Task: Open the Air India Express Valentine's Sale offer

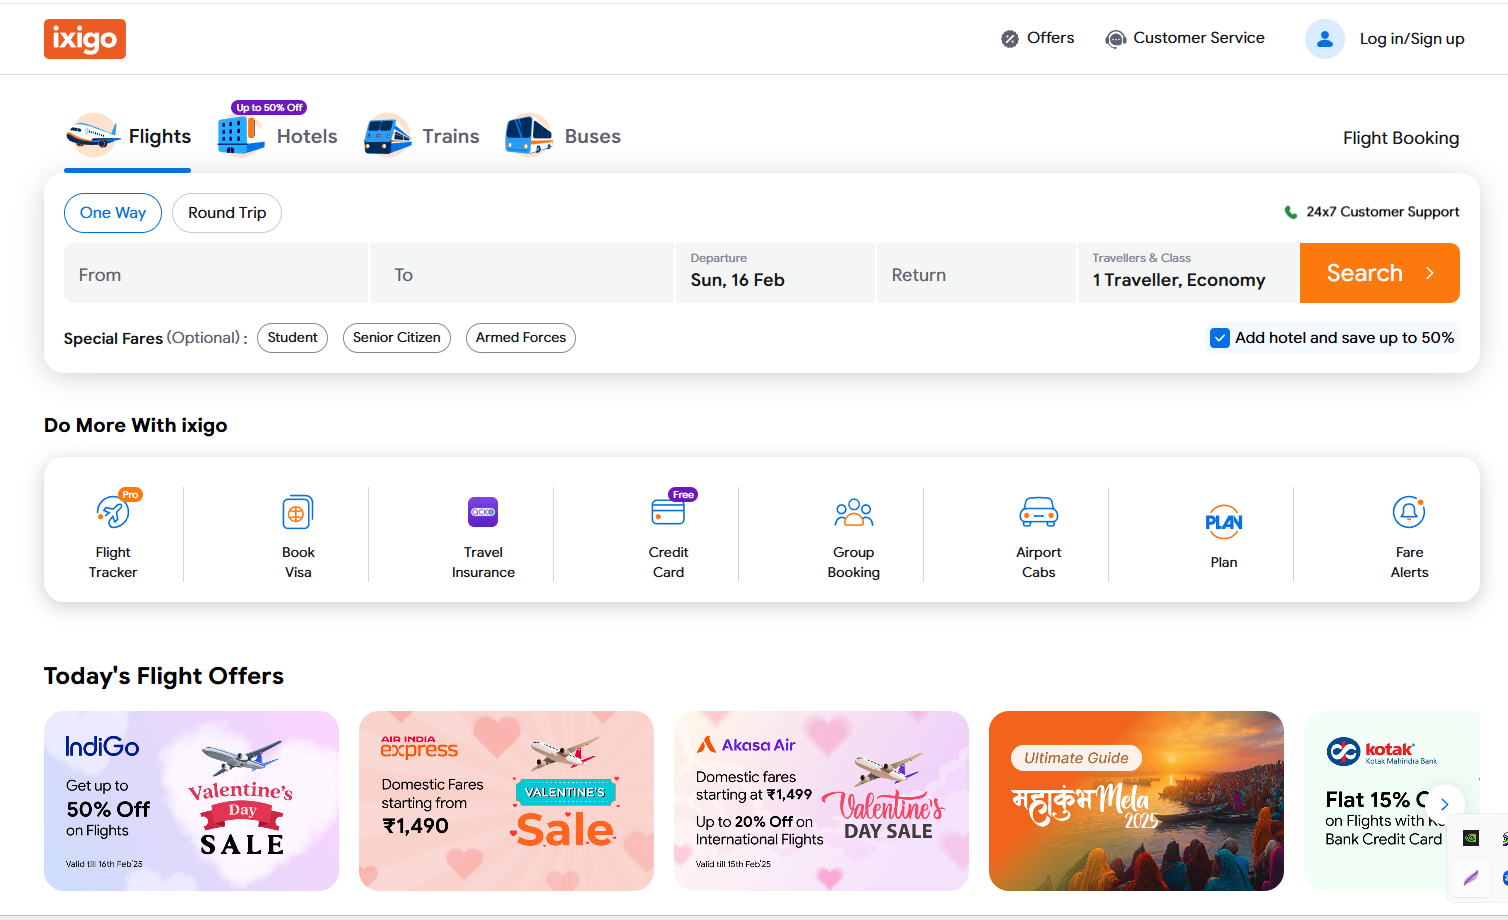Action: pyautogui.click(x=506, y=801)
